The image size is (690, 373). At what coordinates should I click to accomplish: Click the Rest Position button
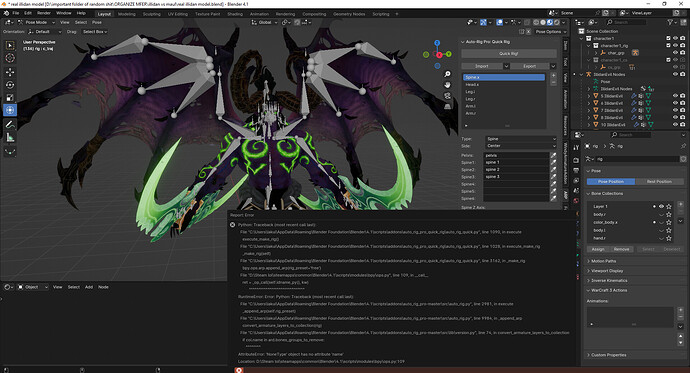pos(659,181)
